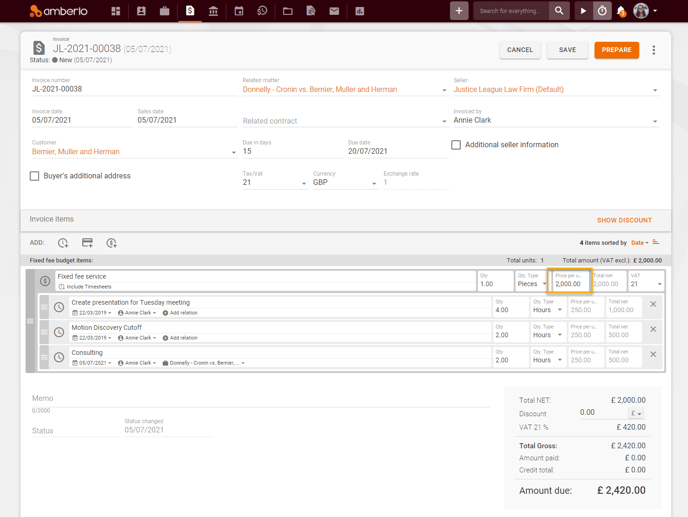688x517 pixels.
Task: Expand the Related matter dropdown
Action: (444, 90)
